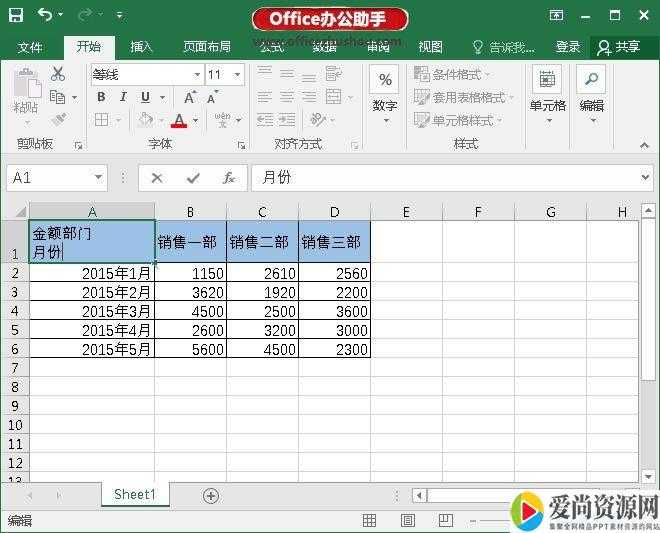Cancel the cell edit with X icon
This screenshot has height=533, width=660.
(156, 178)
